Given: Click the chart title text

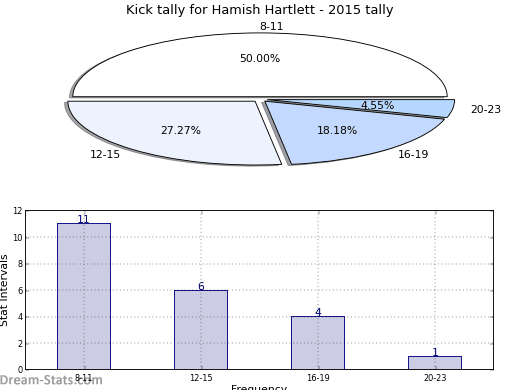Looking at the screenshot, I should 260,10.
